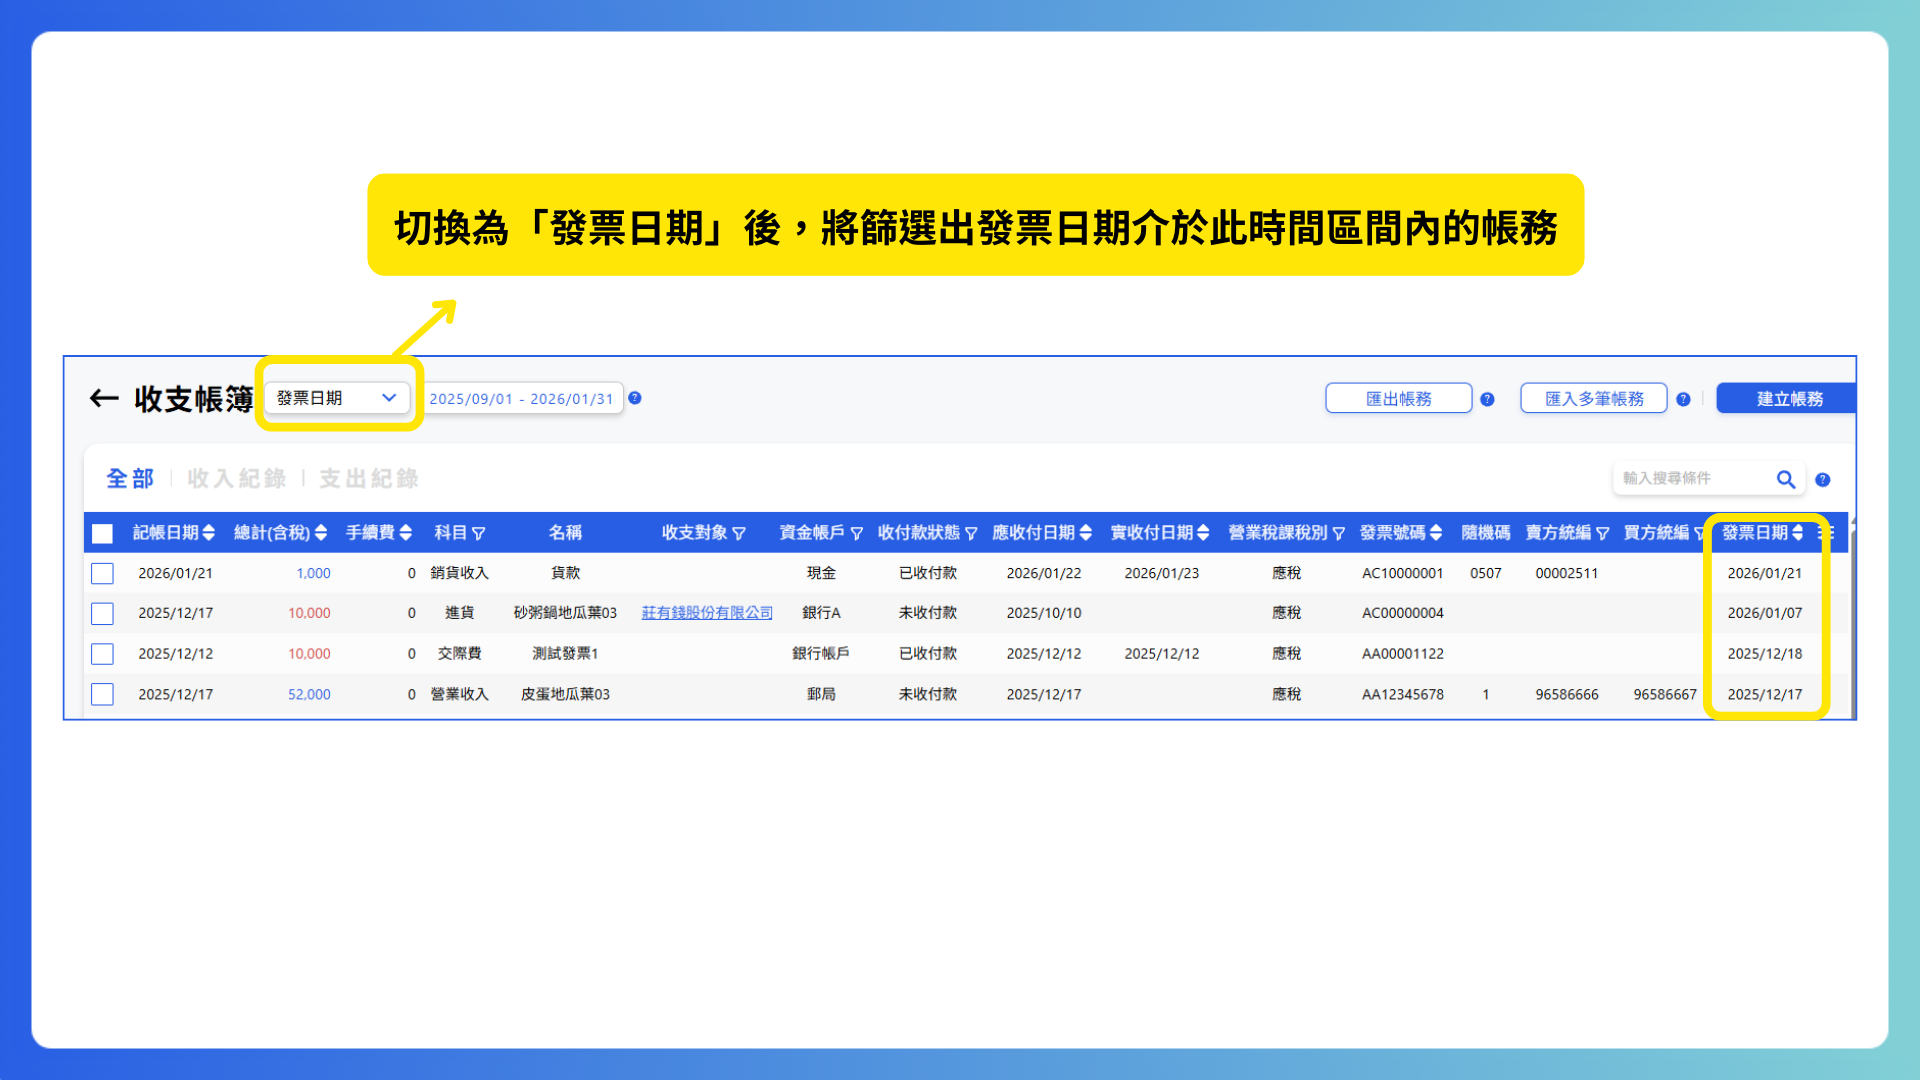Open the 資金帳戶 column filter
This screenshot has height=1080, width=1920.
[856, 534]
